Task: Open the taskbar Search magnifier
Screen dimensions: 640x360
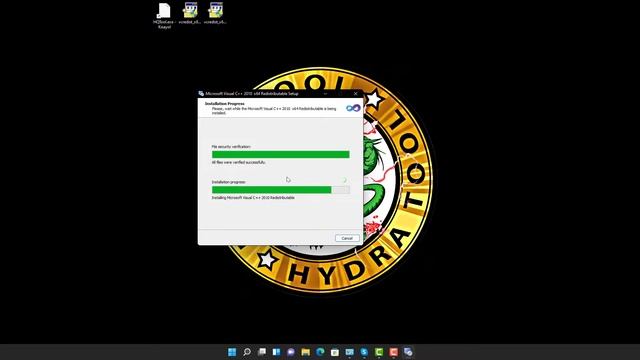Action: click(x=247, y=352)
